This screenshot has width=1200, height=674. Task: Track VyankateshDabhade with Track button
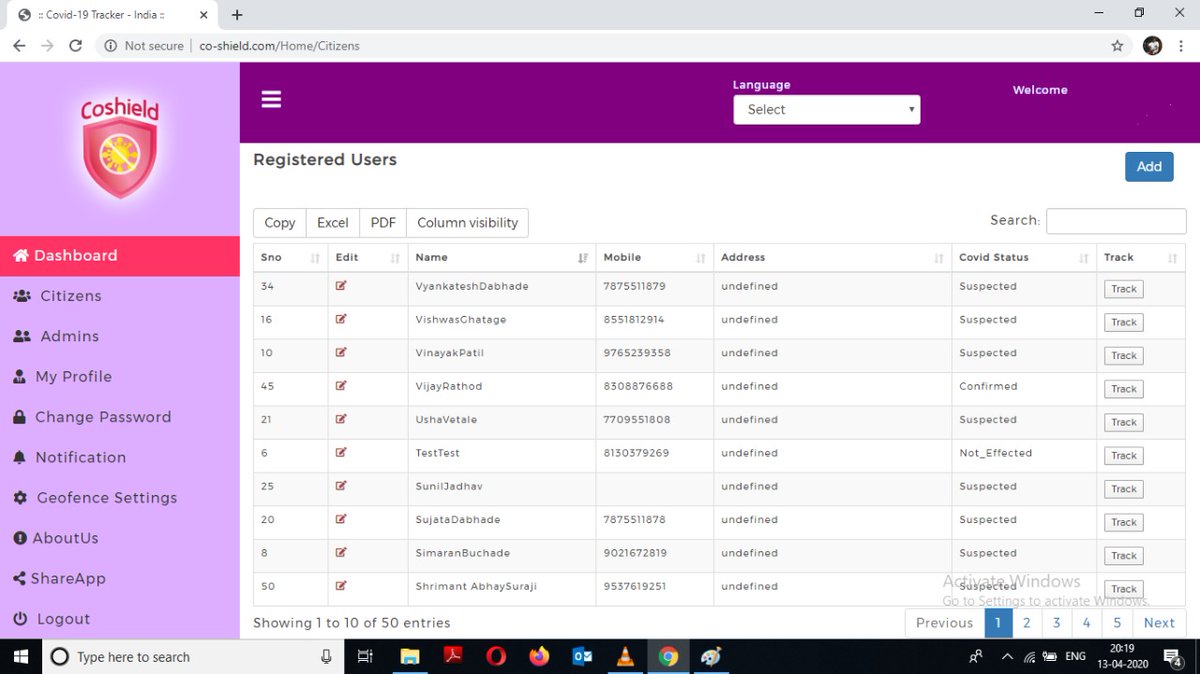[x=1124, y=289]
